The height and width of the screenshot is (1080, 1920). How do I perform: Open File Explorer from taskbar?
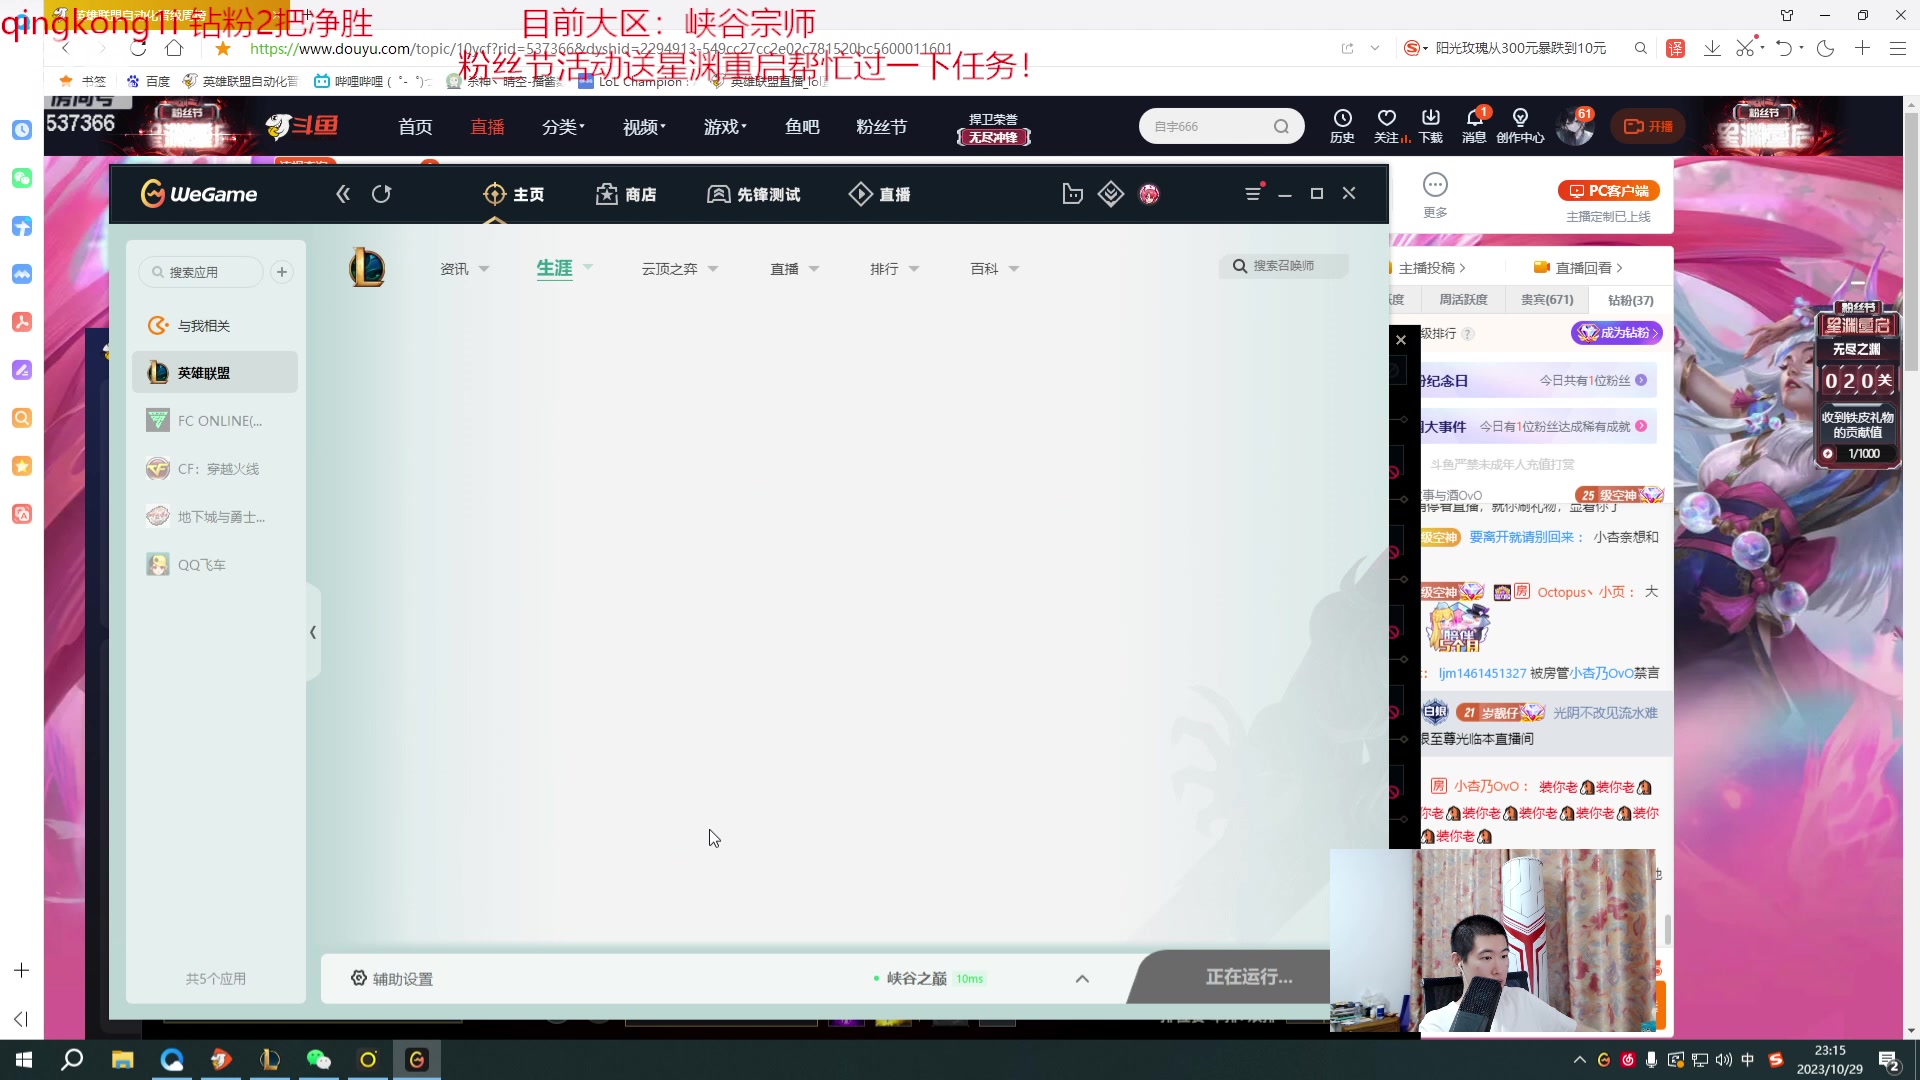(122, 1060)
